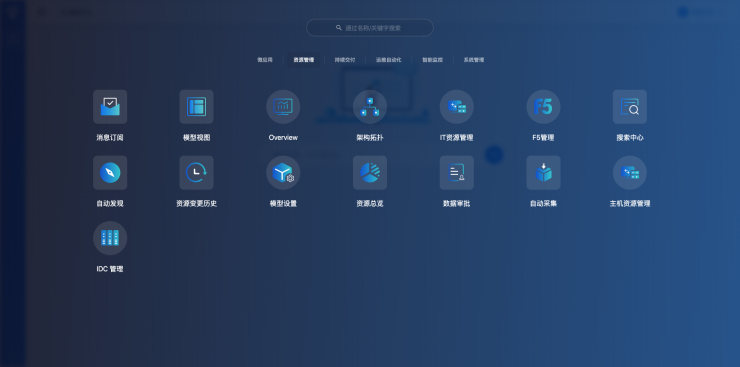Open 搜索中心 search center icon

click(x=630, y=107)
